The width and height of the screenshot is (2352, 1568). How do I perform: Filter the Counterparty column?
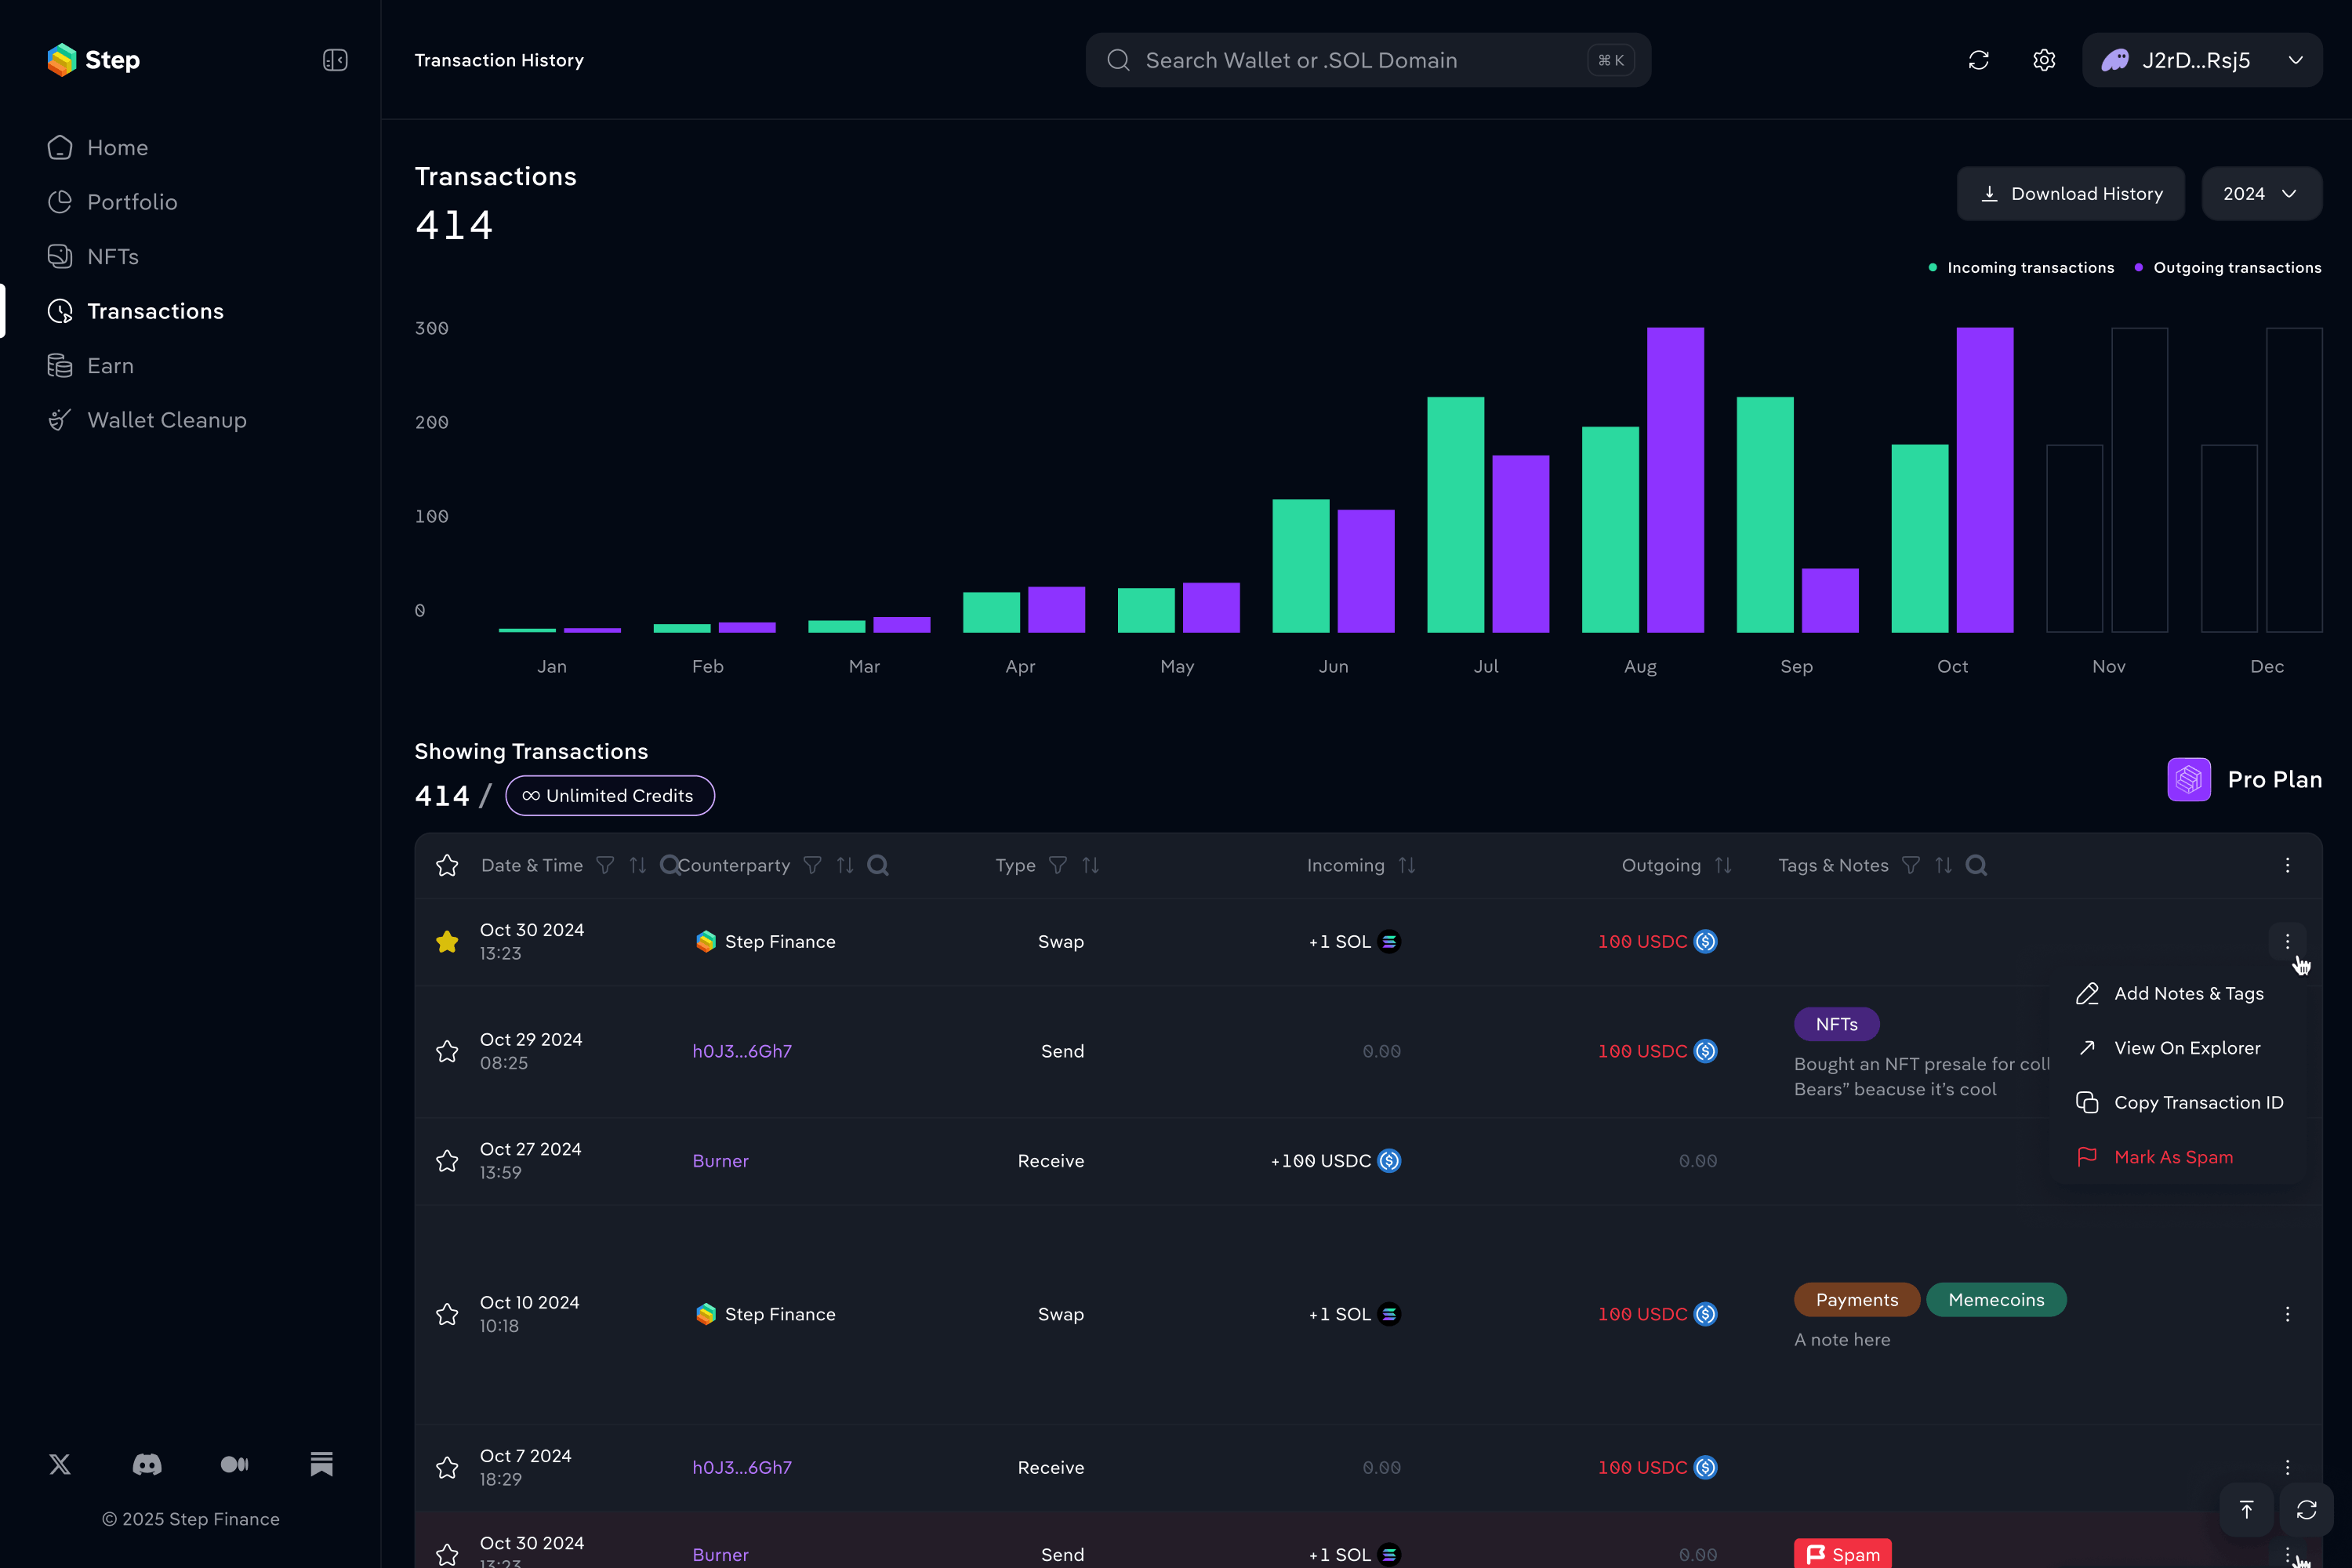pos(813,865)
